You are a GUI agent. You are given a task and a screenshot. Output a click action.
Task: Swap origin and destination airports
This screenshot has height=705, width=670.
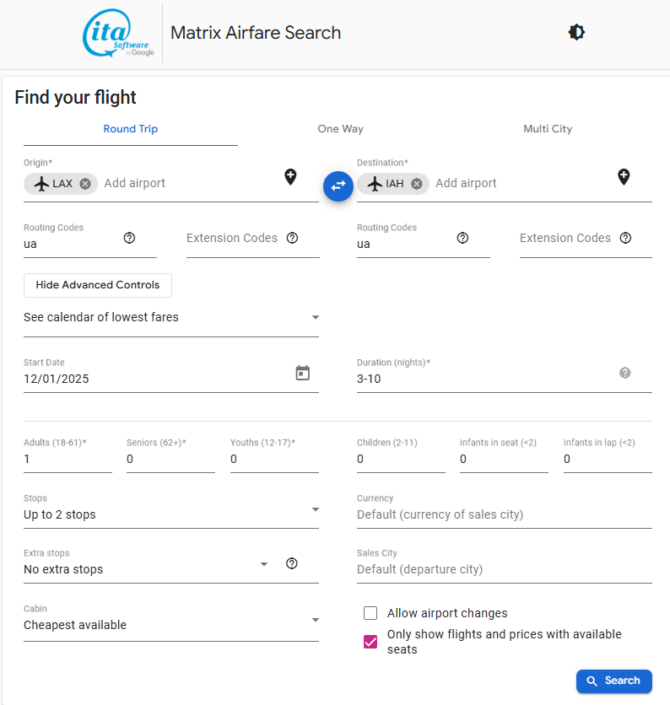pyautogui.click(x=338, y=185)
